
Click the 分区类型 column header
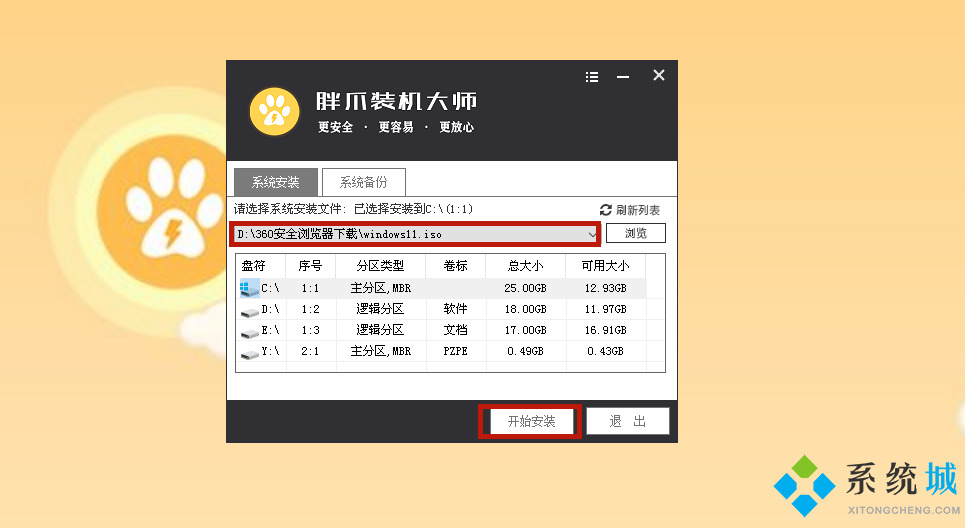point(380,266)
